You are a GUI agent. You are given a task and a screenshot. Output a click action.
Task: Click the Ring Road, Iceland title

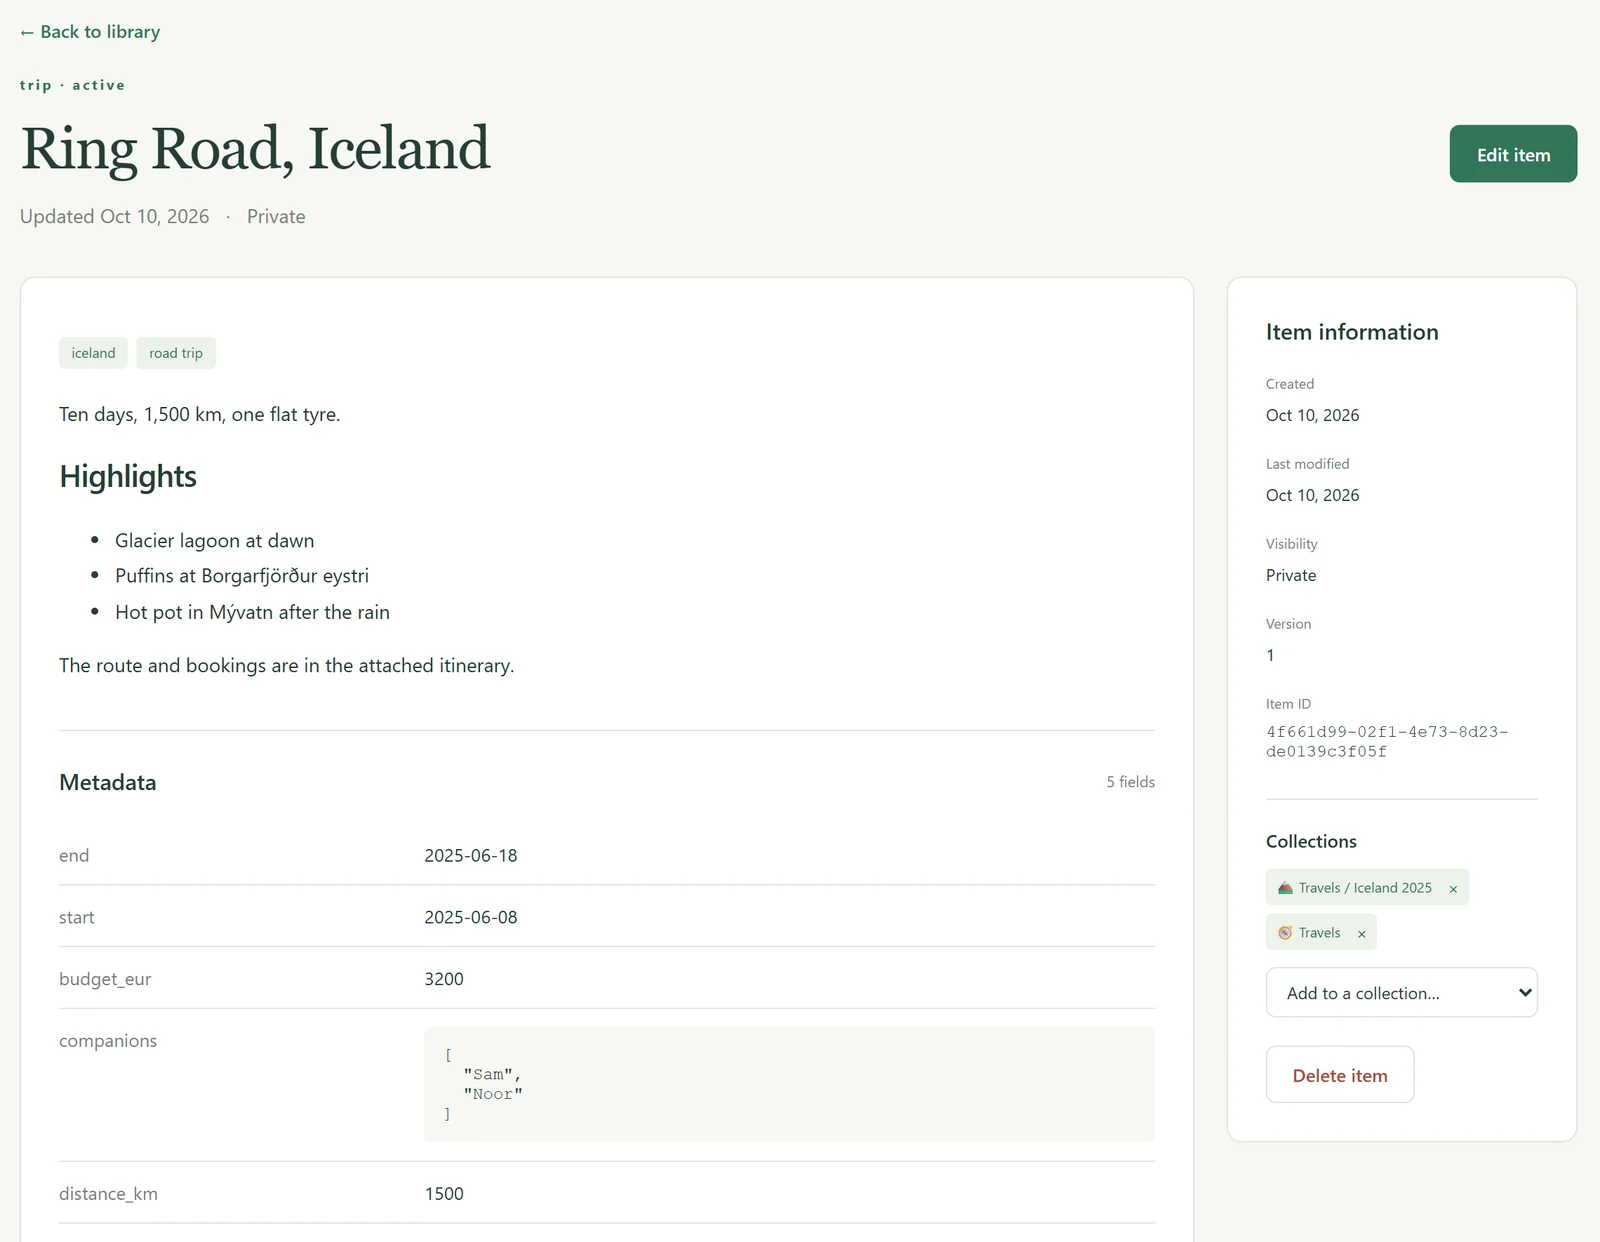pos(255,149)
